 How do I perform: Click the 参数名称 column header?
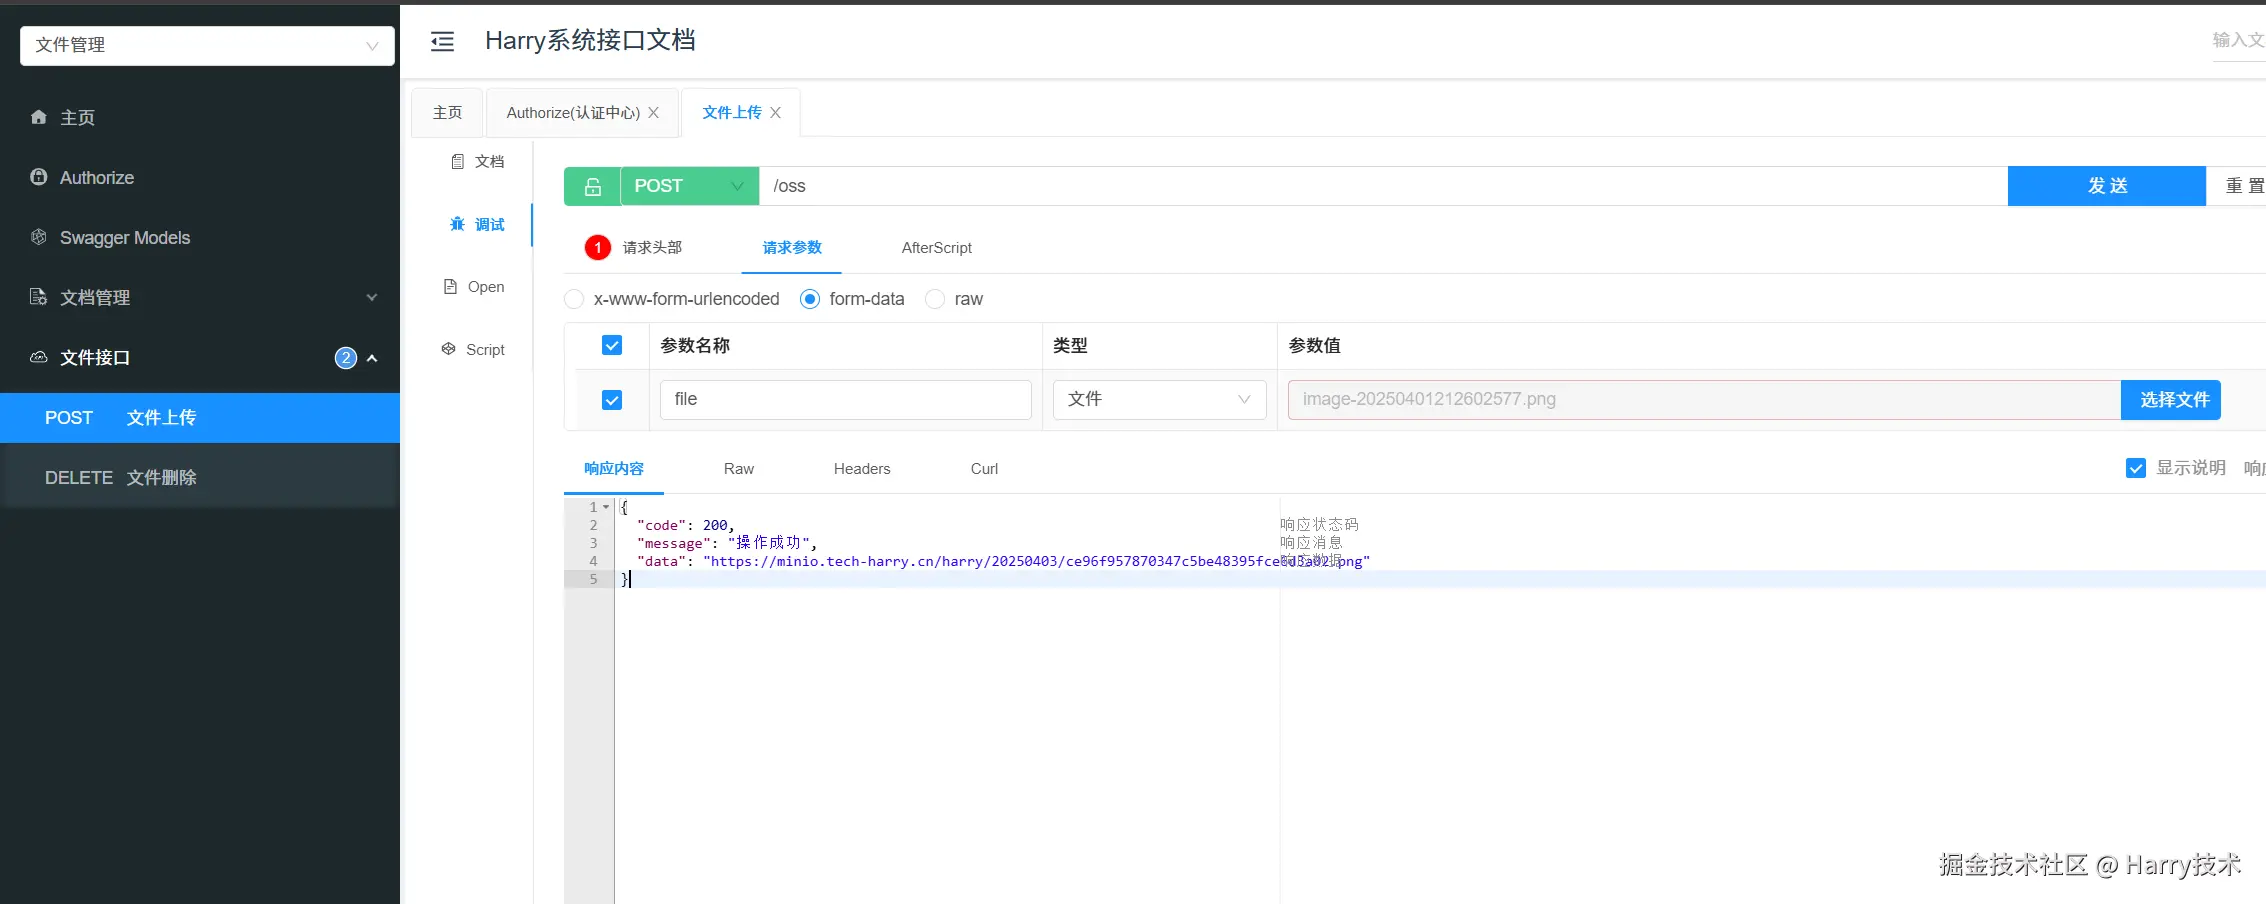(695, 345)
